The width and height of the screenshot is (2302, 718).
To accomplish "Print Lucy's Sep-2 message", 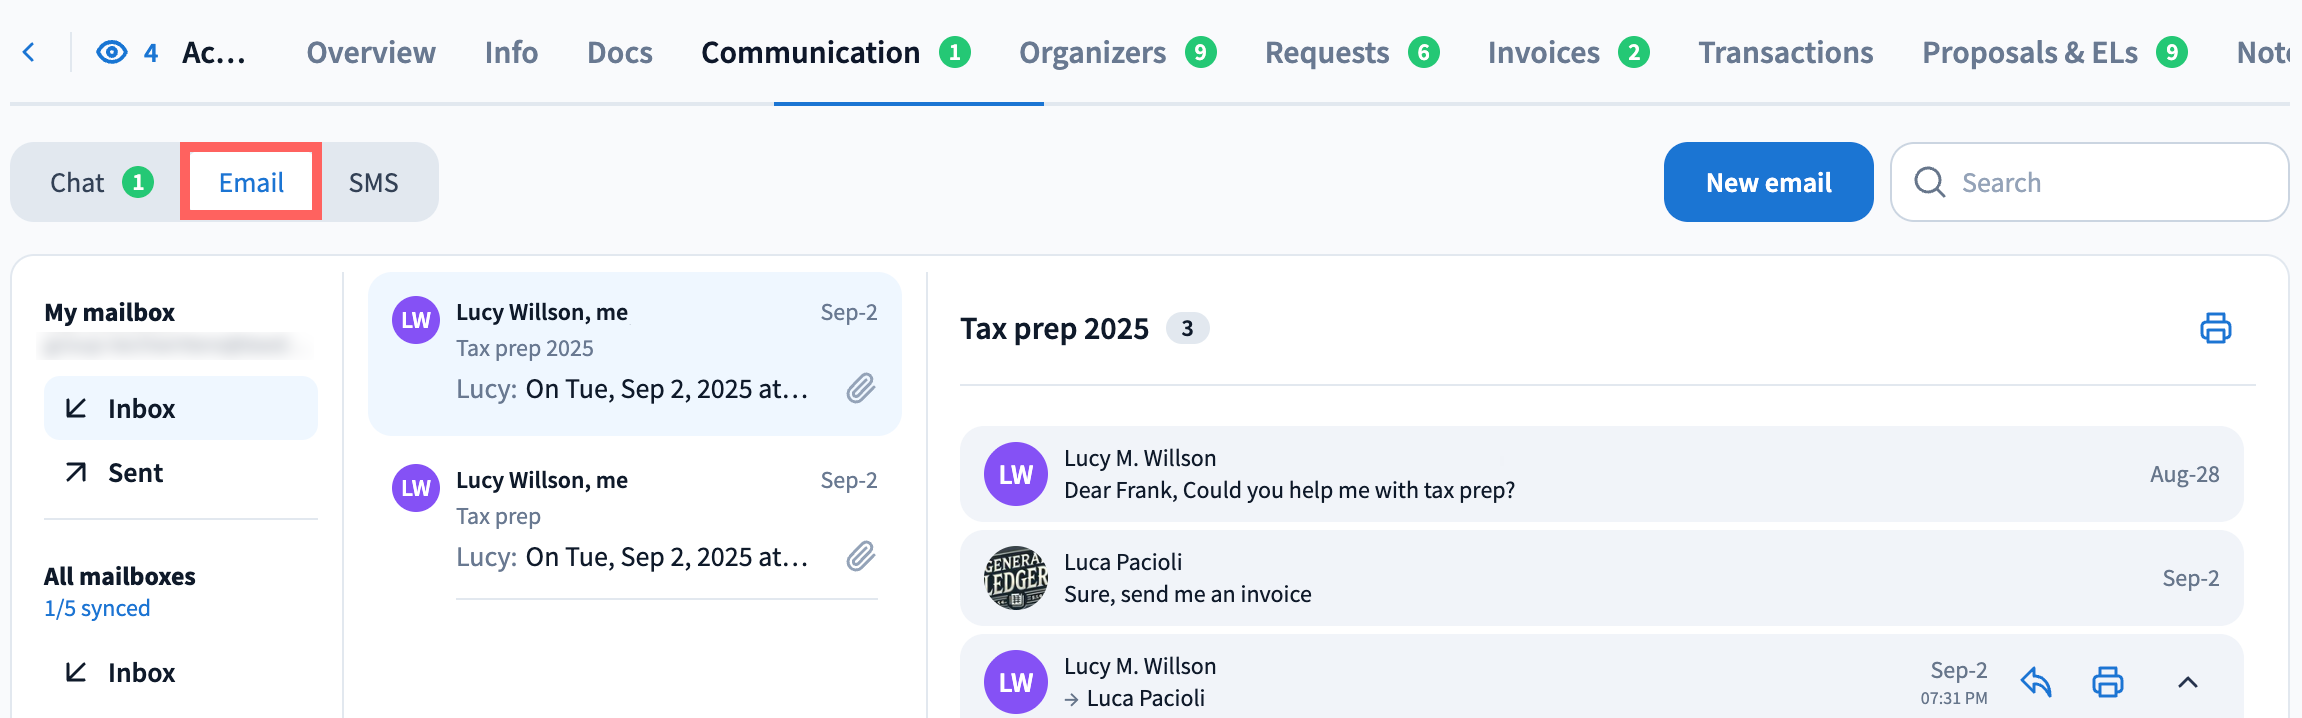I will (x=2107, y=682).
